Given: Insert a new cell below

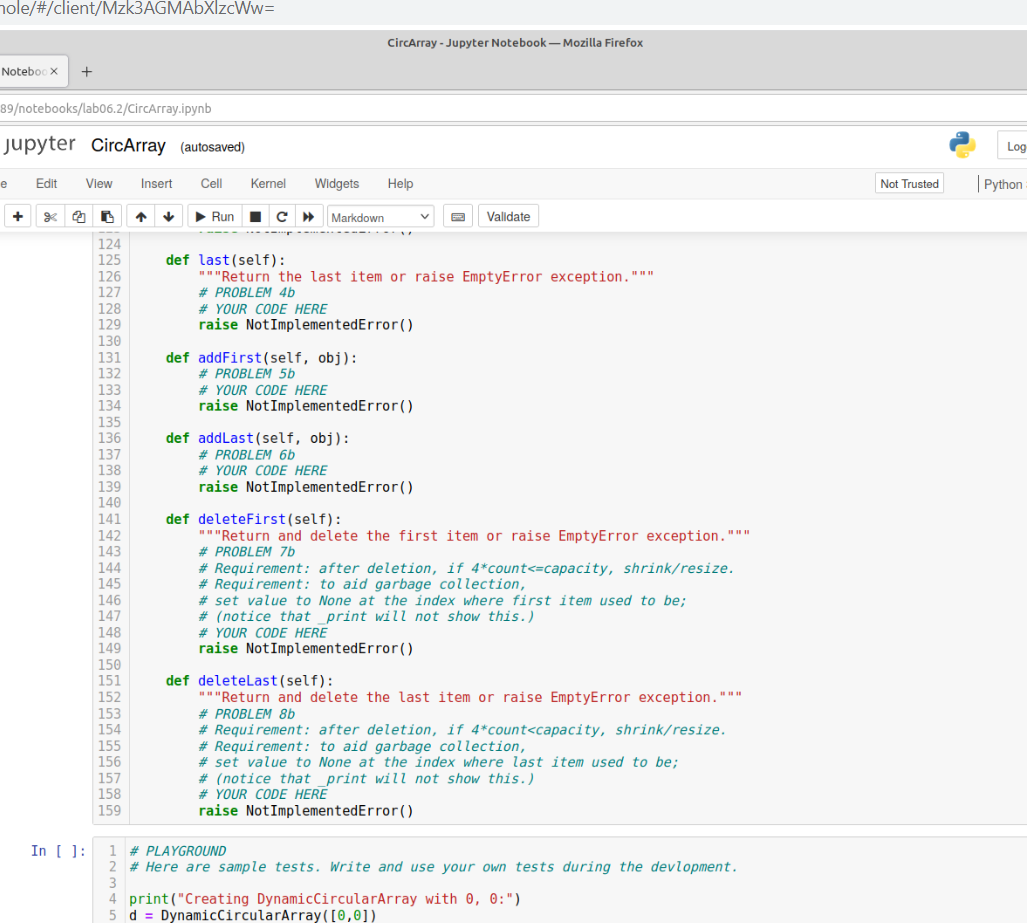Looking at the screenshot, I should 17,216.
